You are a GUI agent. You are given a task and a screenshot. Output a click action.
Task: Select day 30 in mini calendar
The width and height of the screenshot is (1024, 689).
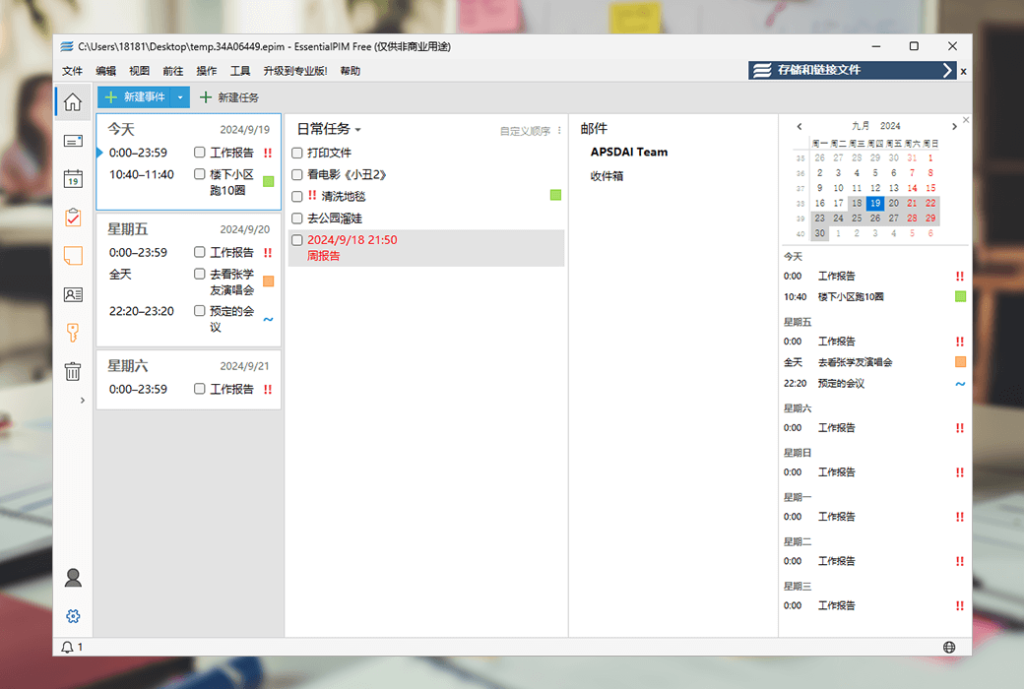(820, 233)
